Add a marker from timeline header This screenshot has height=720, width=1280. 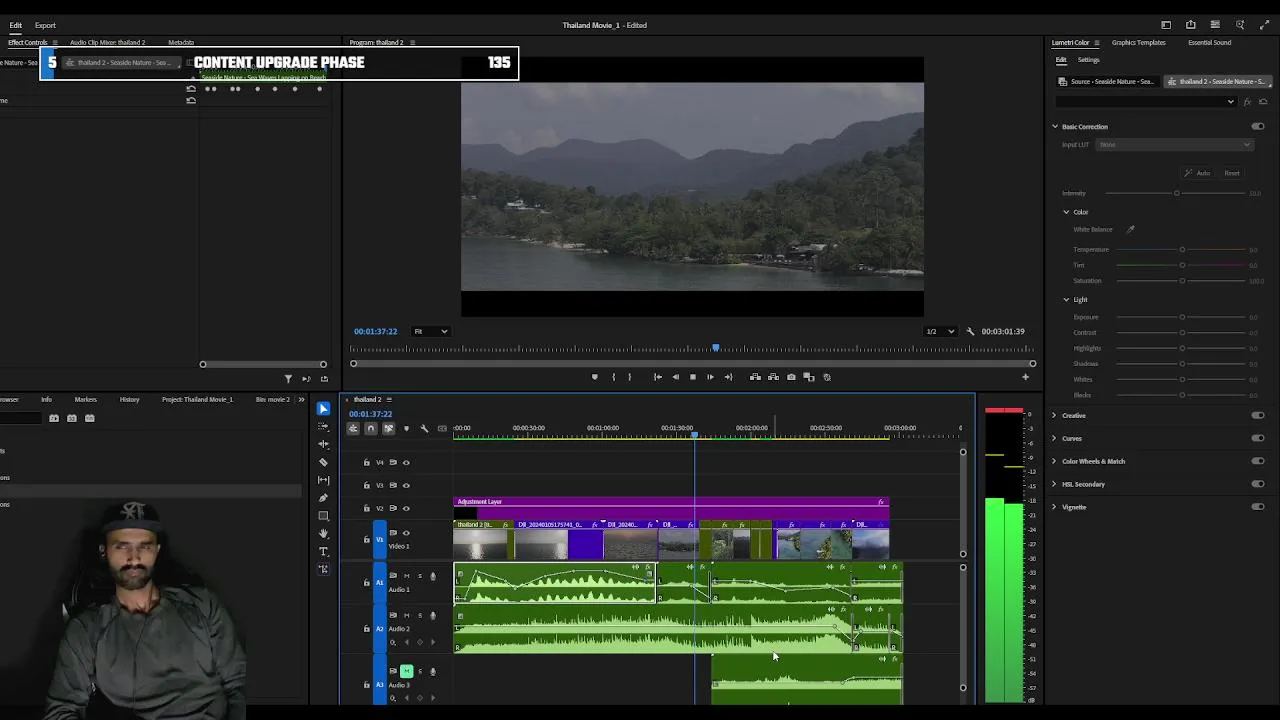click(x=406, y=429)
